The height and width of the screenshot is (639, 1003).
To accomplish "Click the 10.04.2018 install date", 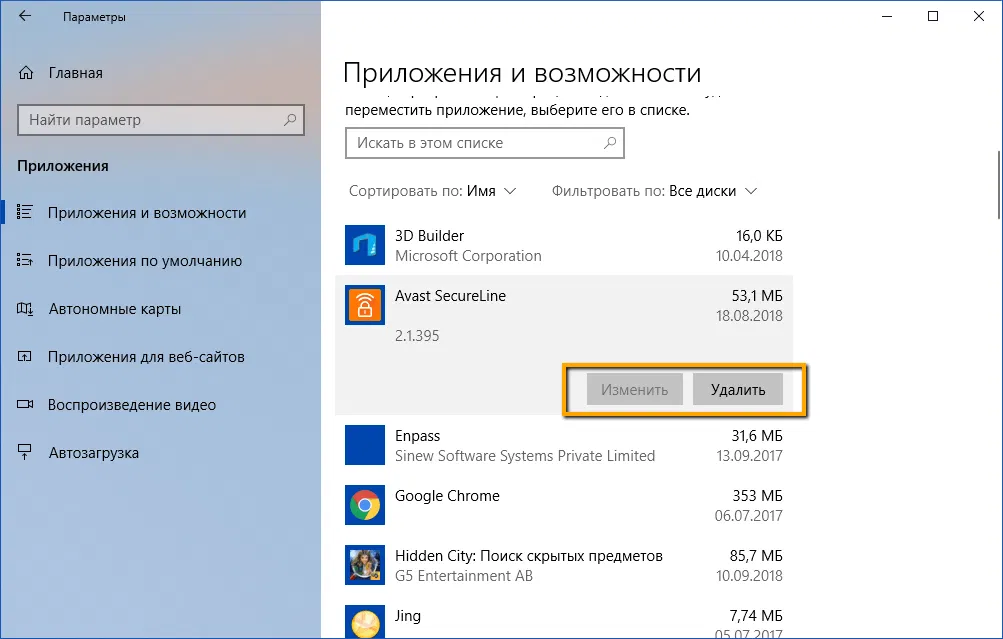I will 749,256.
